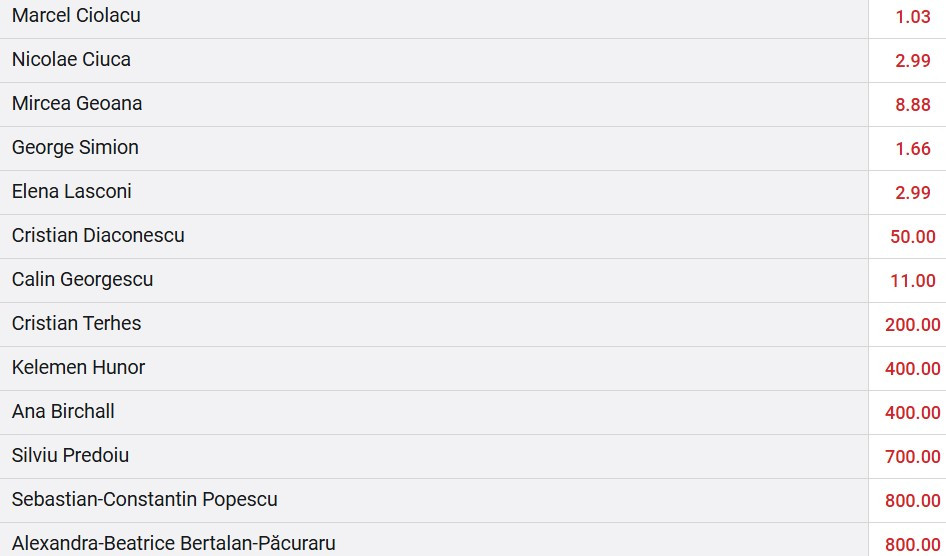Image resolution: width=946 pixels, height=556 pixels.
Task: Select Sebastian-Constantin Popescu's 800.00 odds
Action: click(912, 501)
